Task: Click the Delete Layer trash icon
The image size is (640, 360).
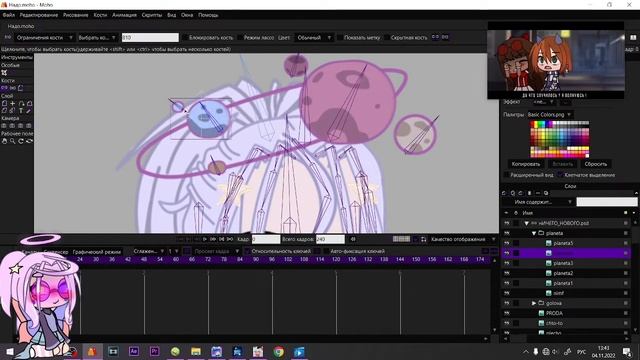Action: point(529,193)
